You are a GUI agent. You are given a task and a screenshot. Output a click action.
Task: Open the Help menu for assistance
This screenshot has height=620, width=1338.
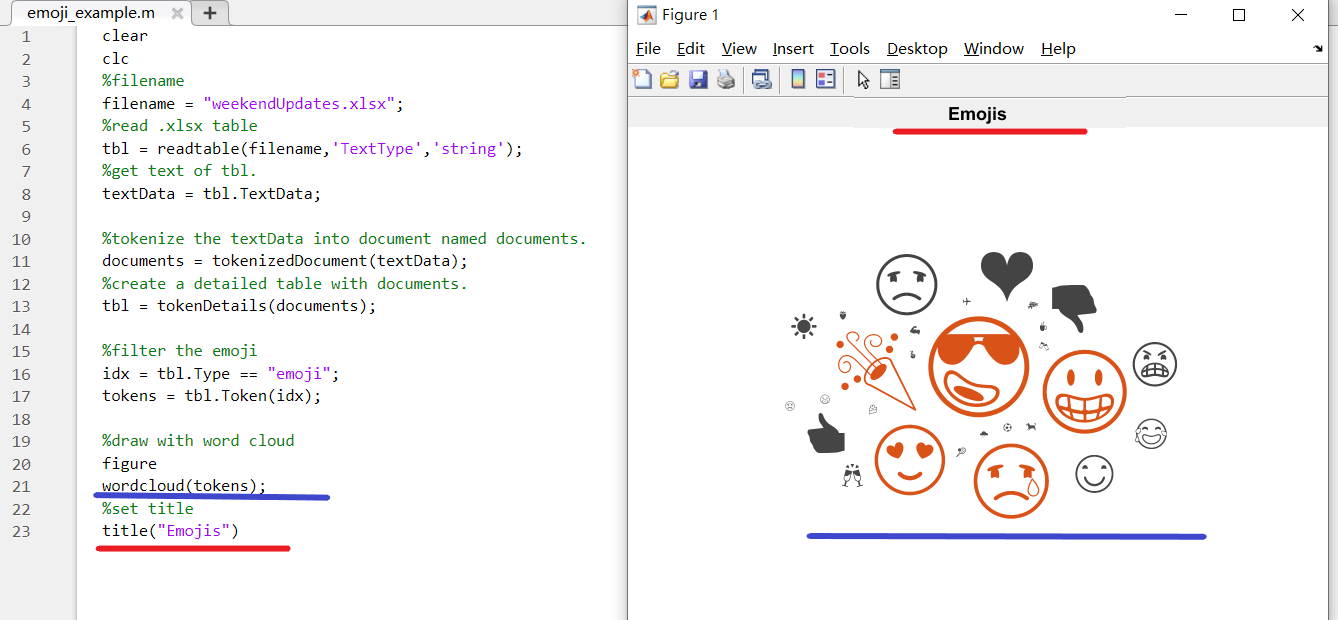(x=1057, y=48)
